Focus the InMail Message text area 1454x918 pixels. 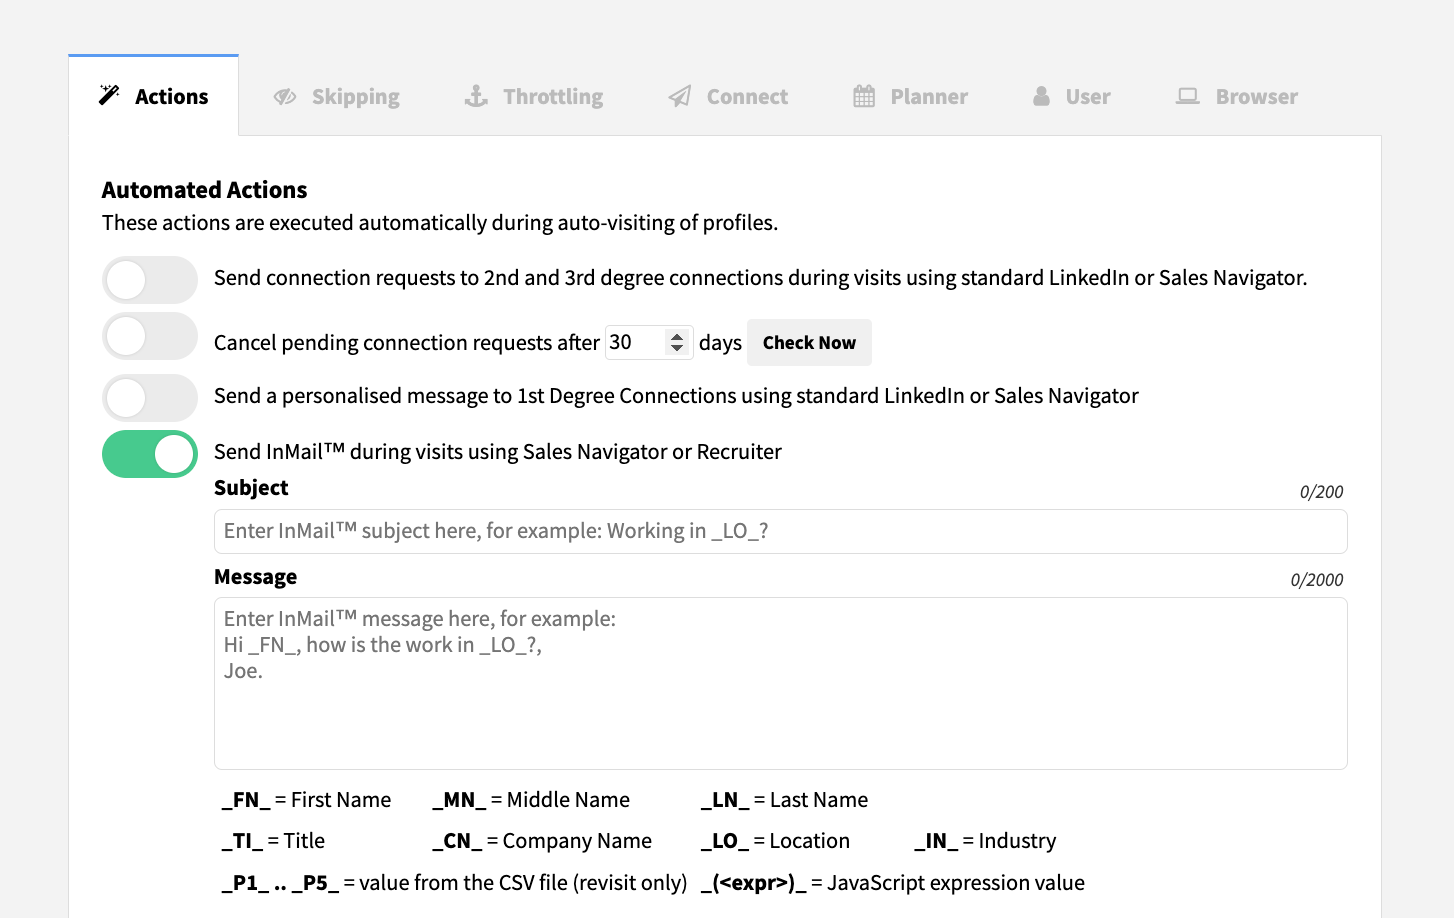[781, 684]
